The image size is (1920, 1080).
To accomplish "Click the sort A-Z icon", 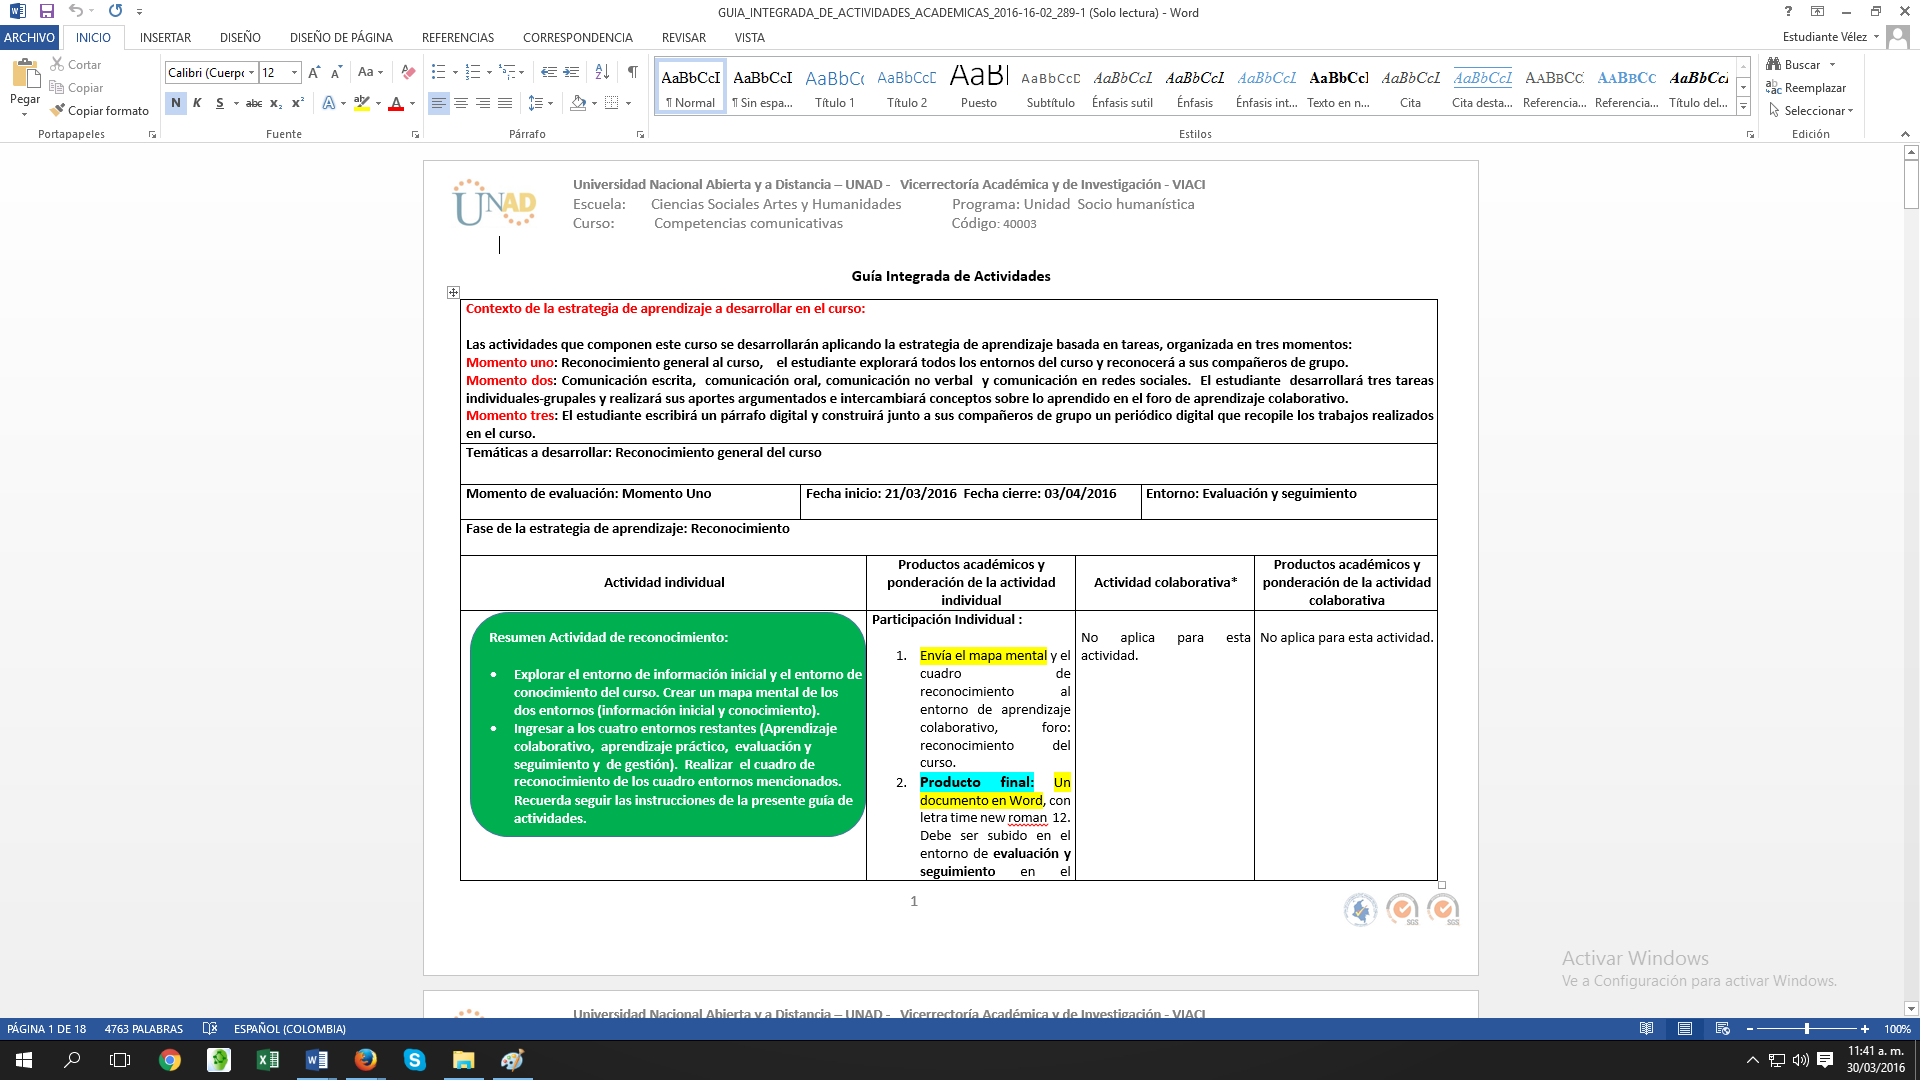I will click(x=602, y=72).
